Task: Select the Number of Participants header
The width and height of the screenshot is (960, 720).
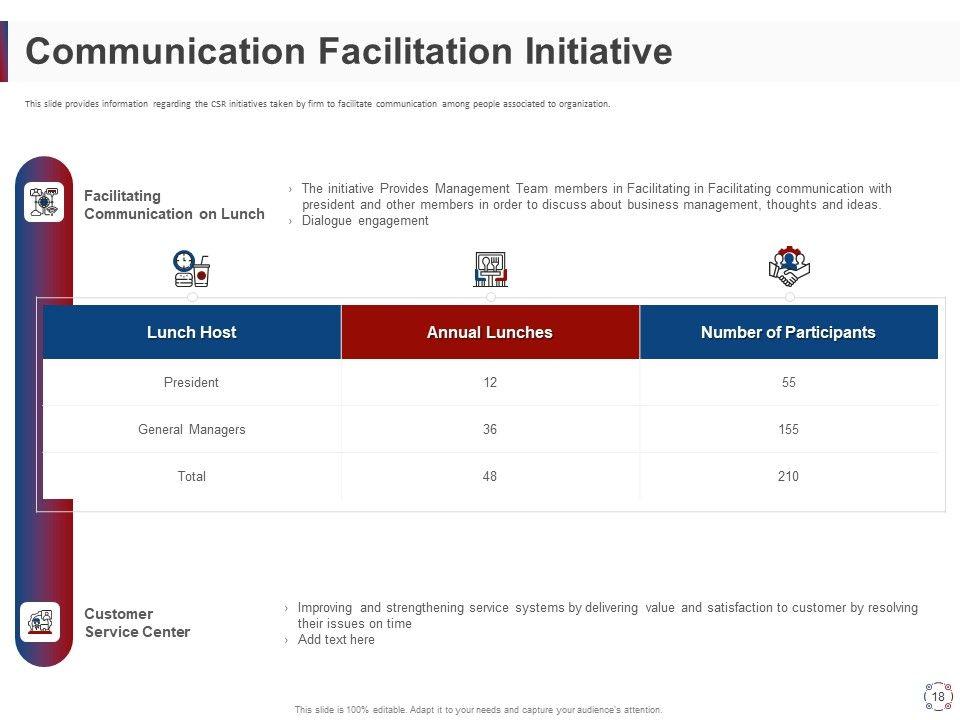Action: coord(789,332)
